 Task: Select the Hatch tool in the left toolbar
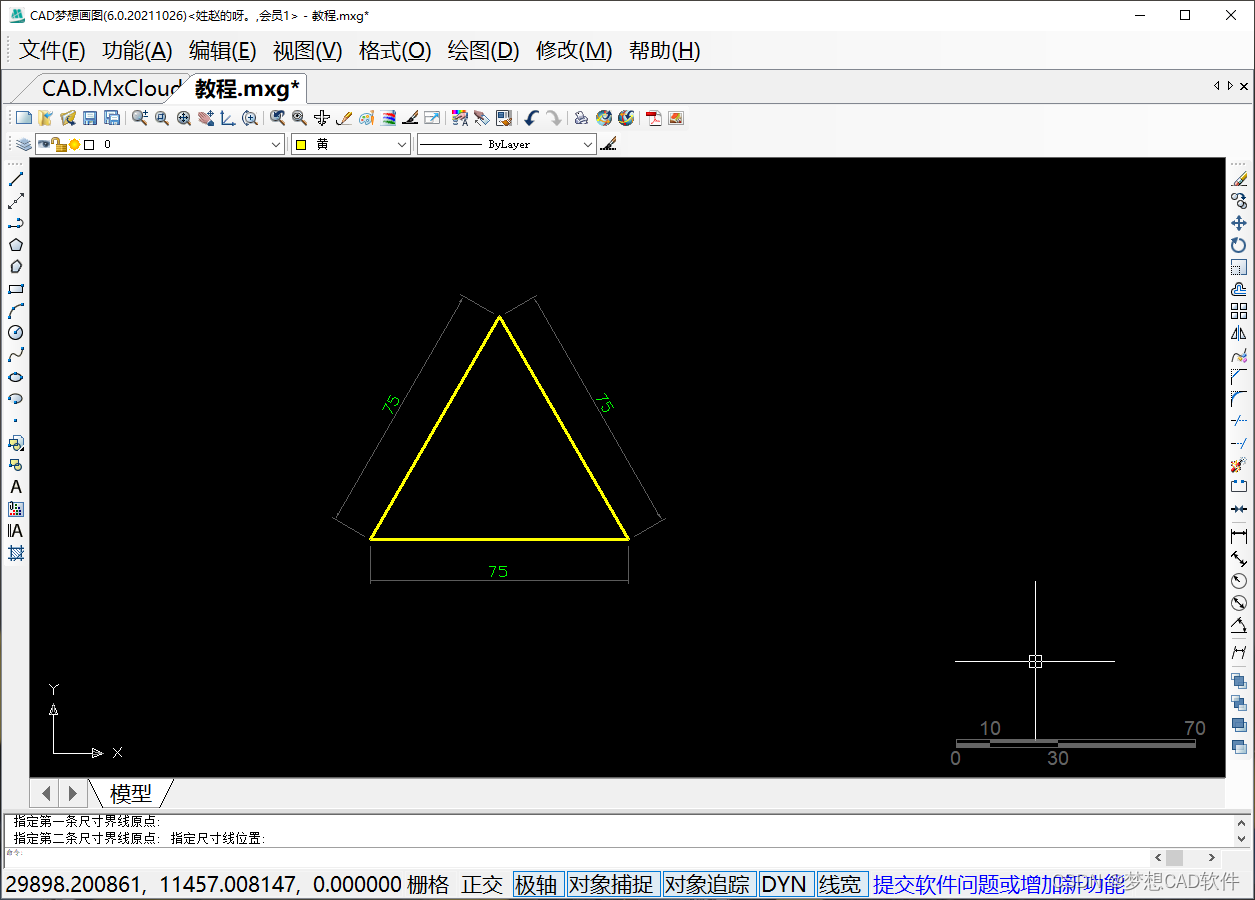pyautogui.click(x=16, y=553)
